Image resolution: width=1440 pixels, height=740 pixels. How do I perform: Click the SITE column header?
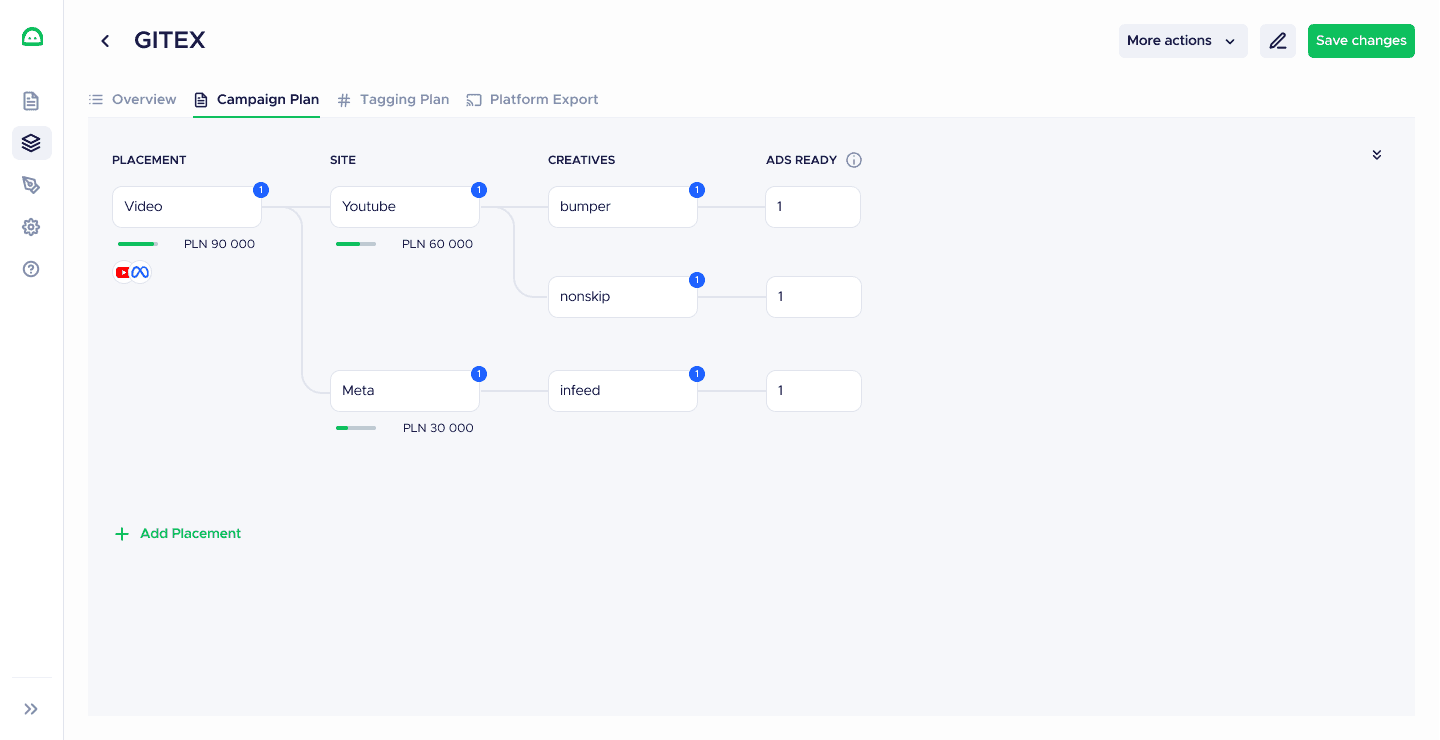click(343, 160)
